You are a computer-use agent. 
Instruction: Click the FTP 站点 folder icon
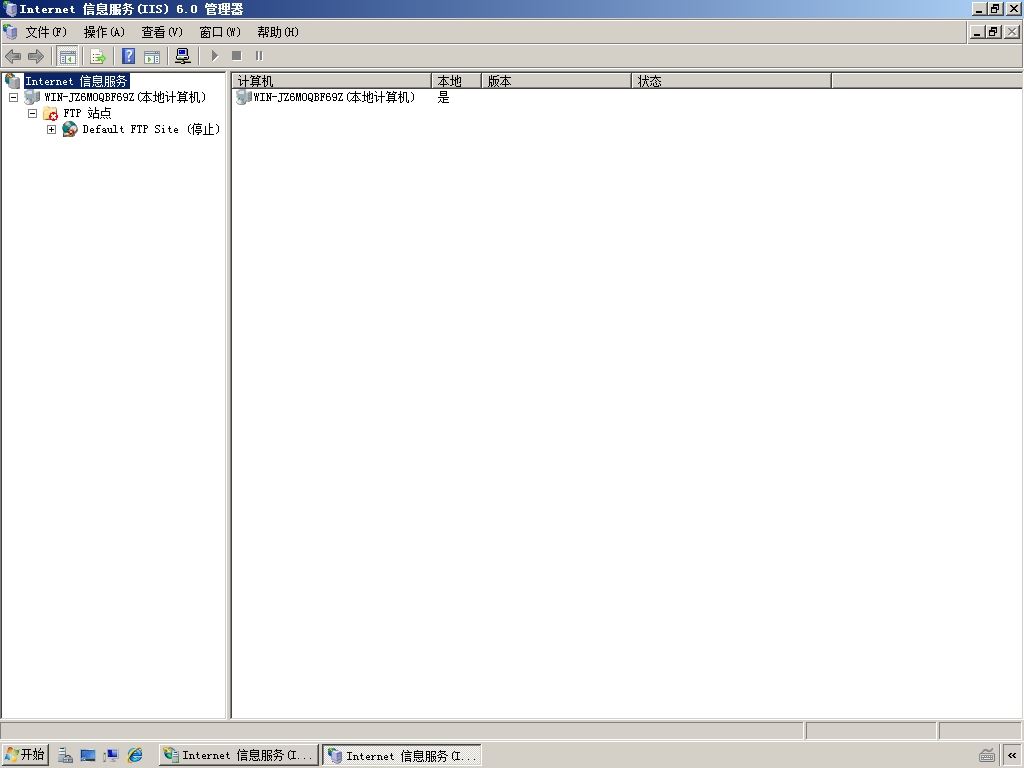(x=50, y=114)
